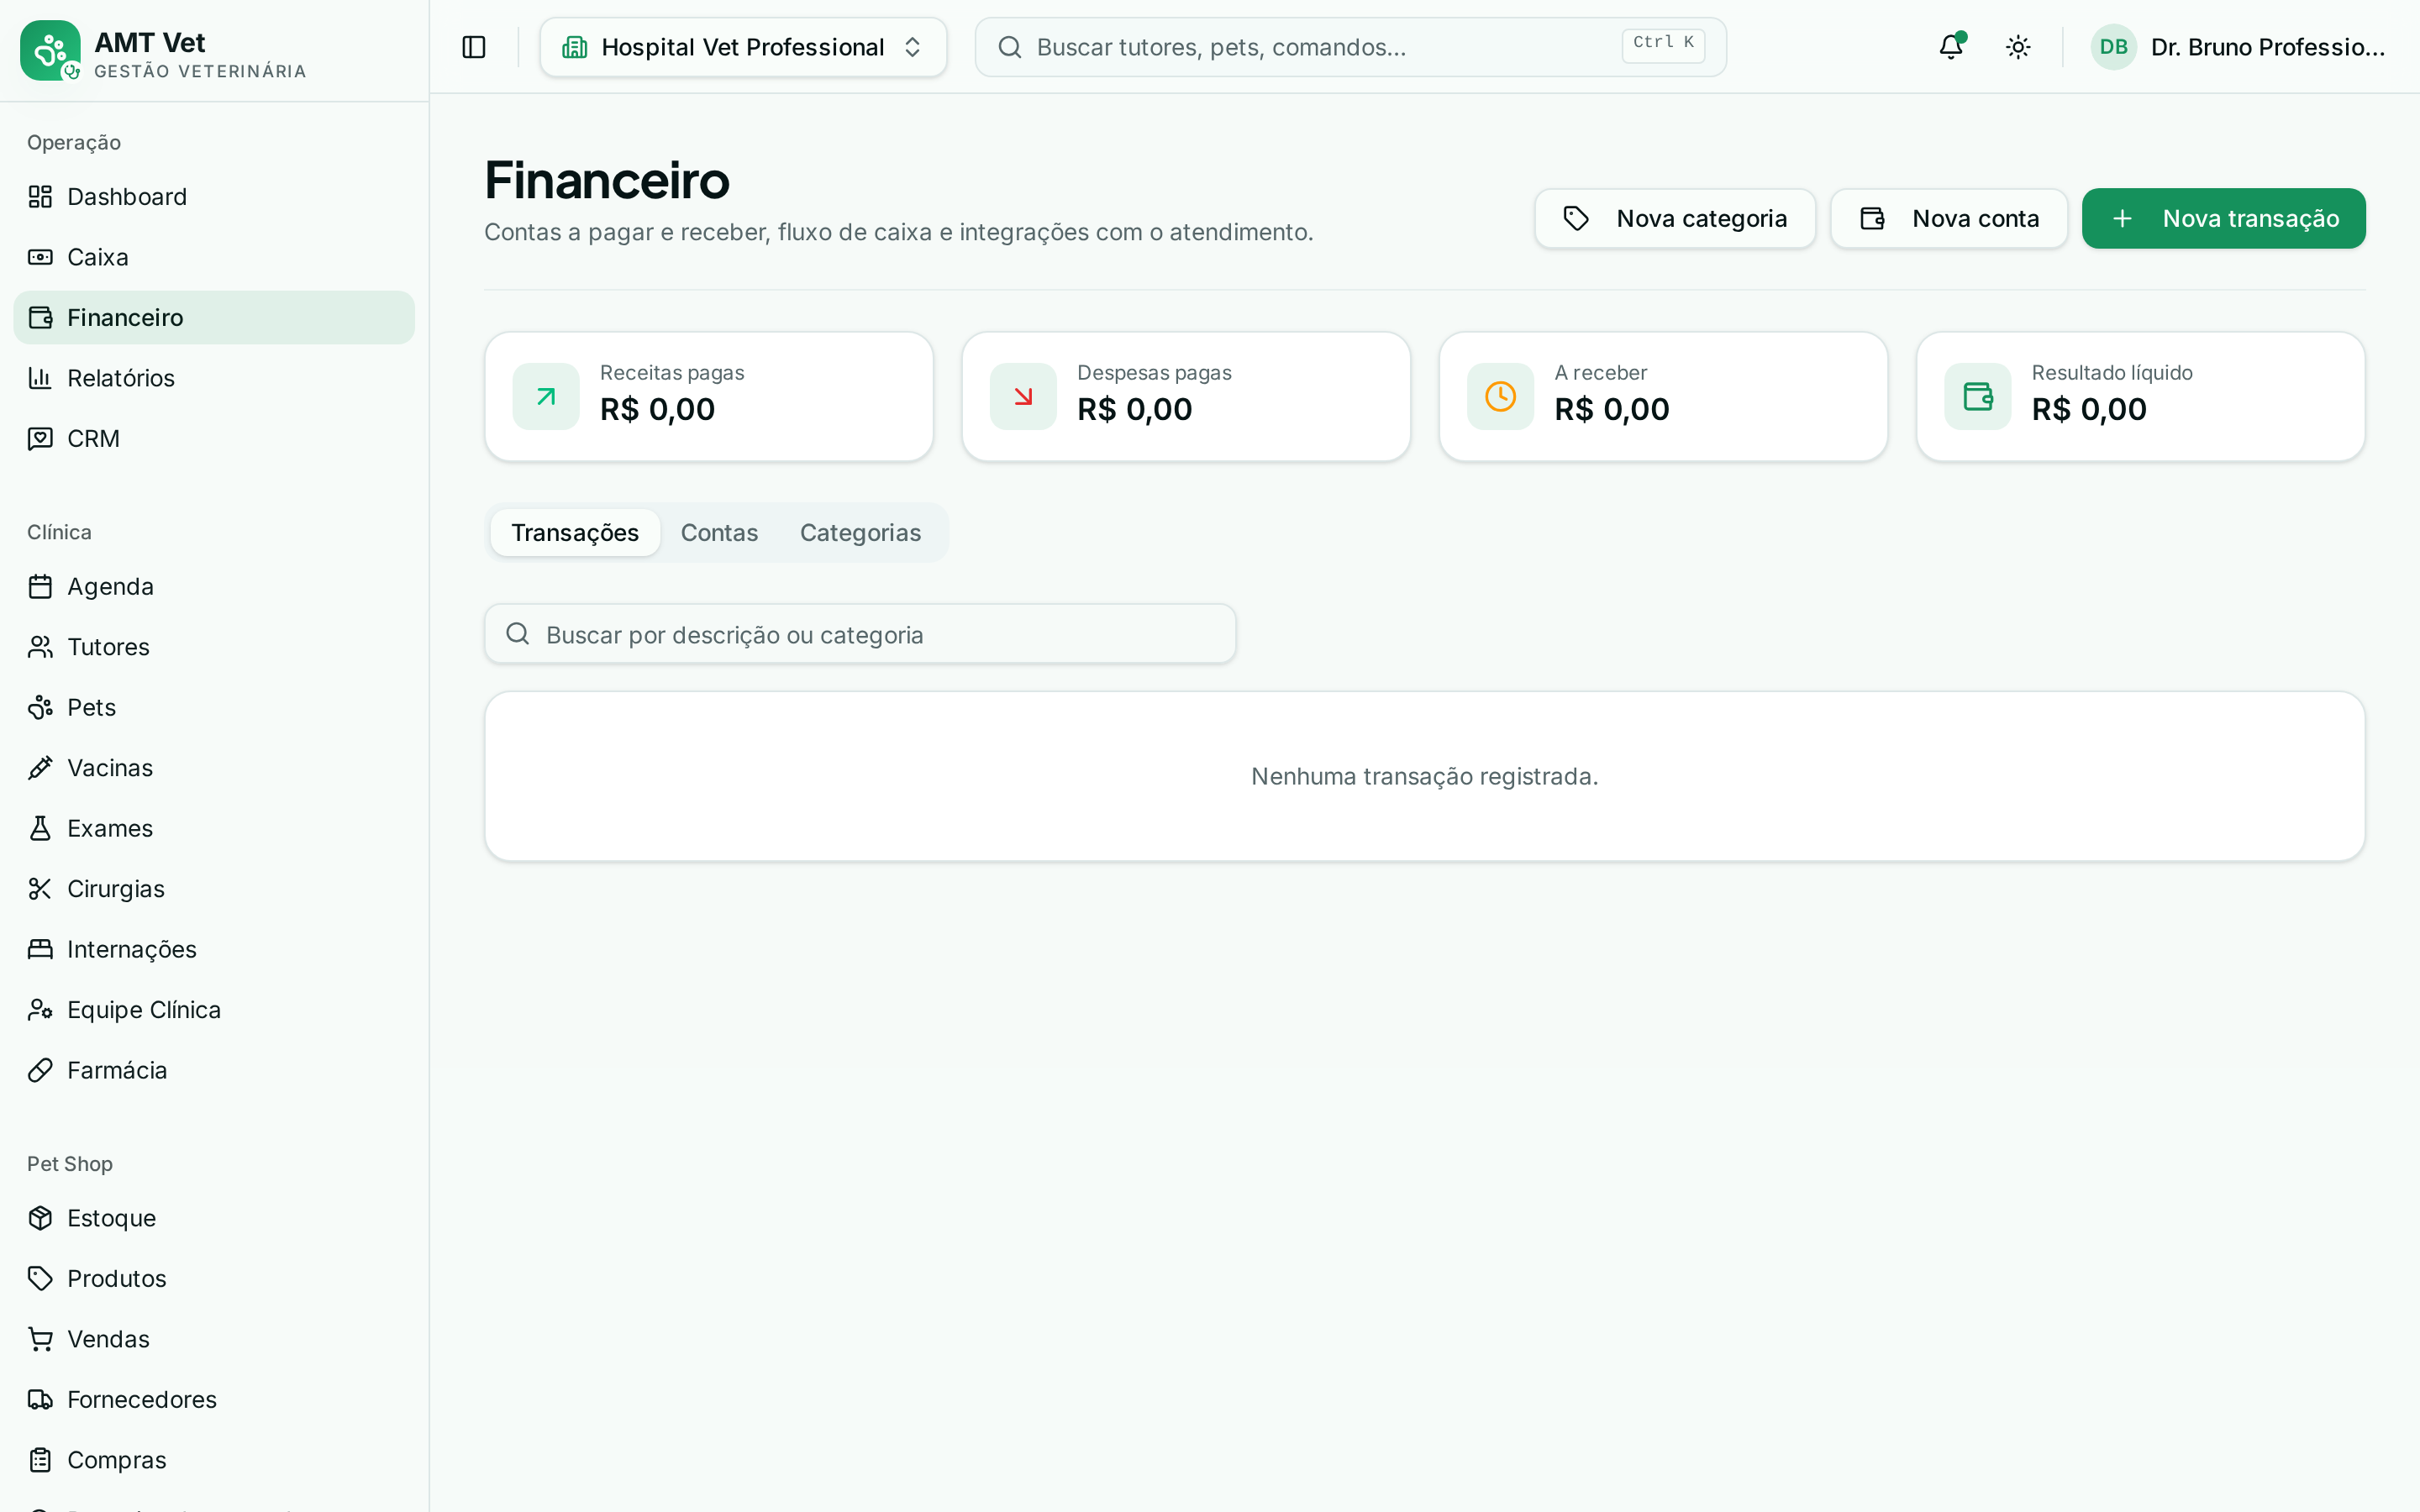Open the Agenda calendar
Viewport: 2420px width, 1512px height.
214,587
